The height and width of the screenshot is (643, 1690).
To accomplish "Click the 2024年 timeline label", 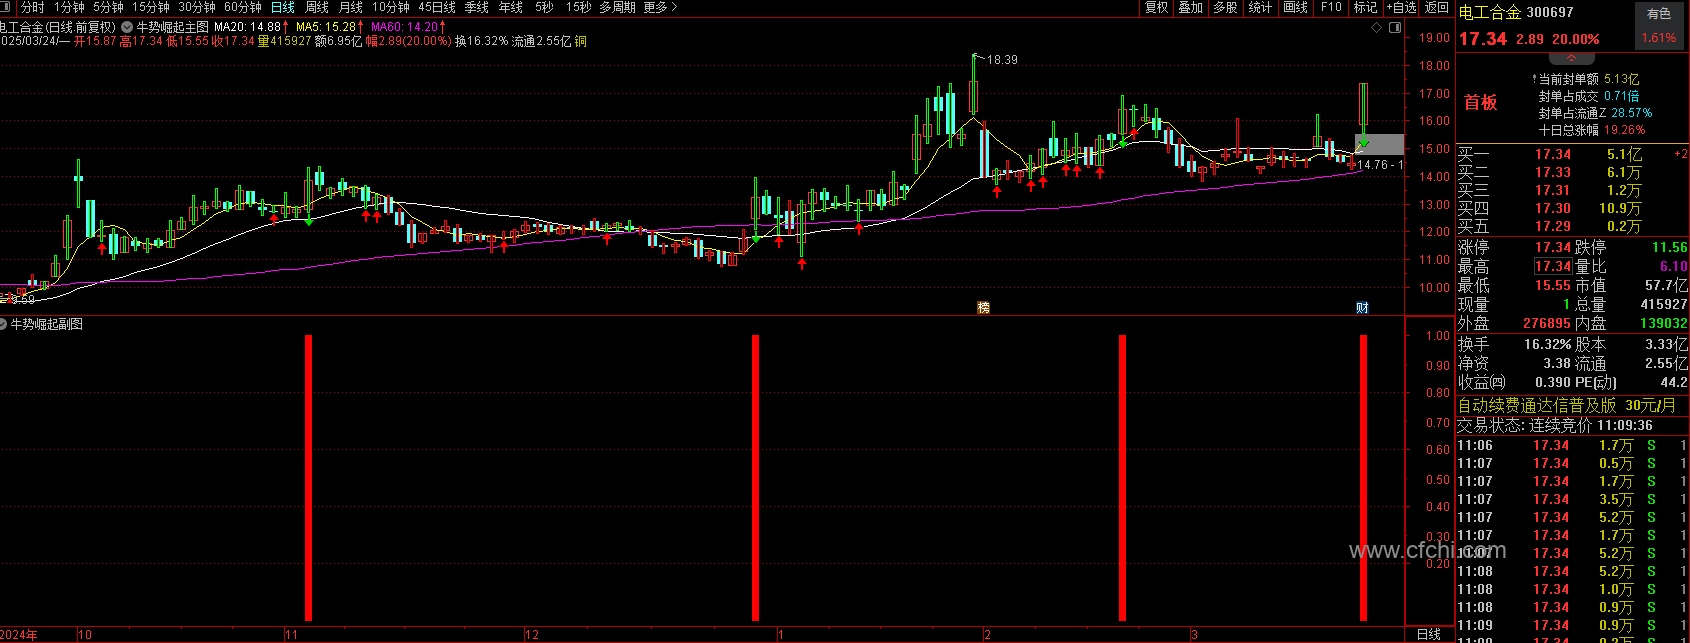I will point(19,634).
